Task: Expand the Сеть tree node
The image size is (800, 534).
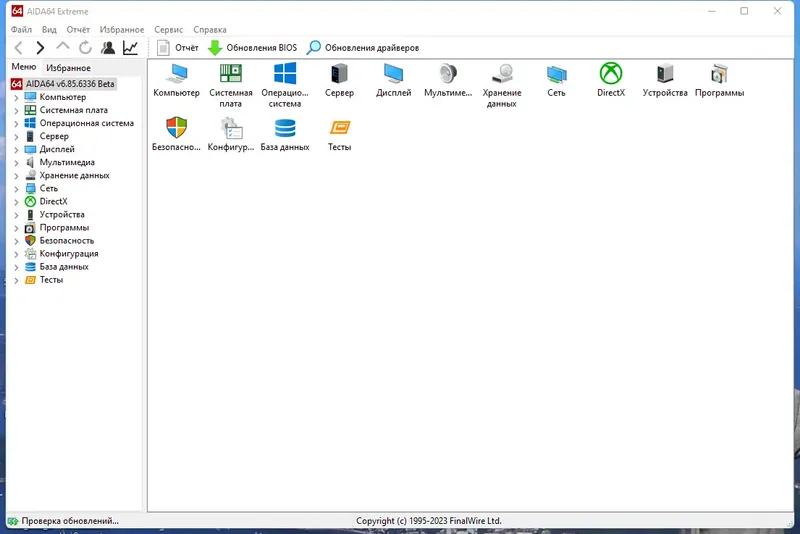Action: pos(16,189)
